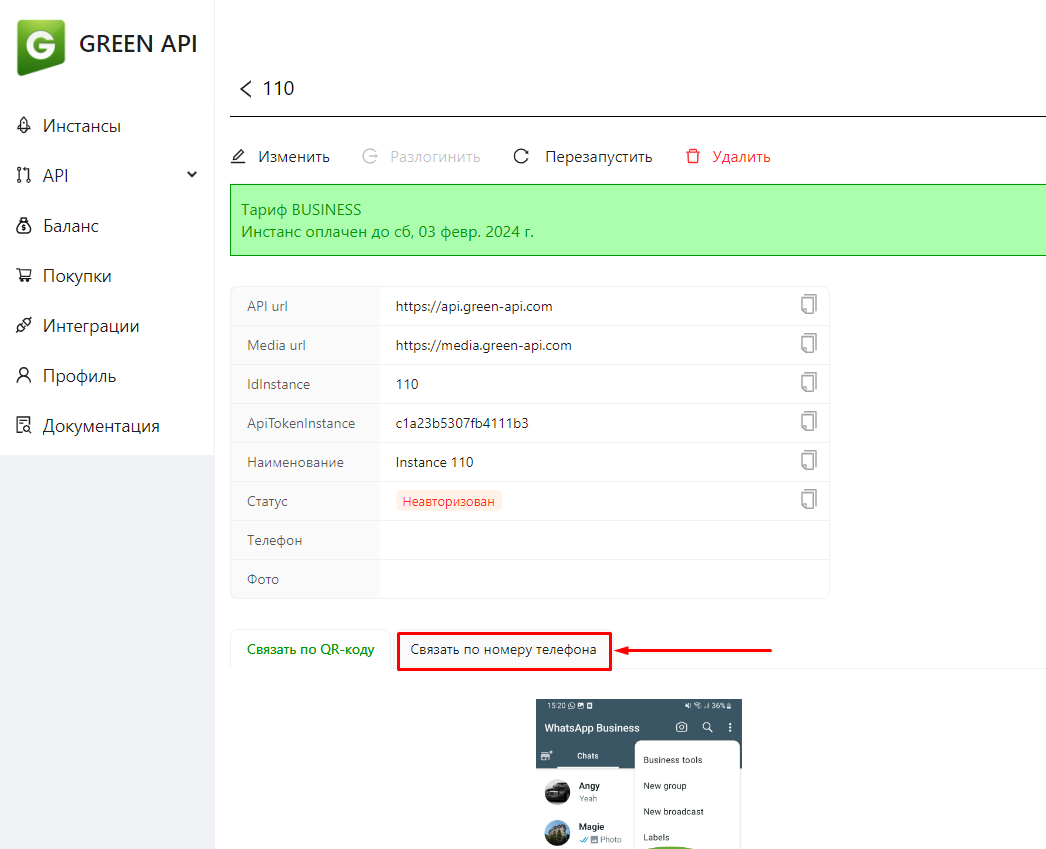Select the Связать по QR-коду tab
The height and width of the screenshot is (849, 1046).
pos(310,650)
